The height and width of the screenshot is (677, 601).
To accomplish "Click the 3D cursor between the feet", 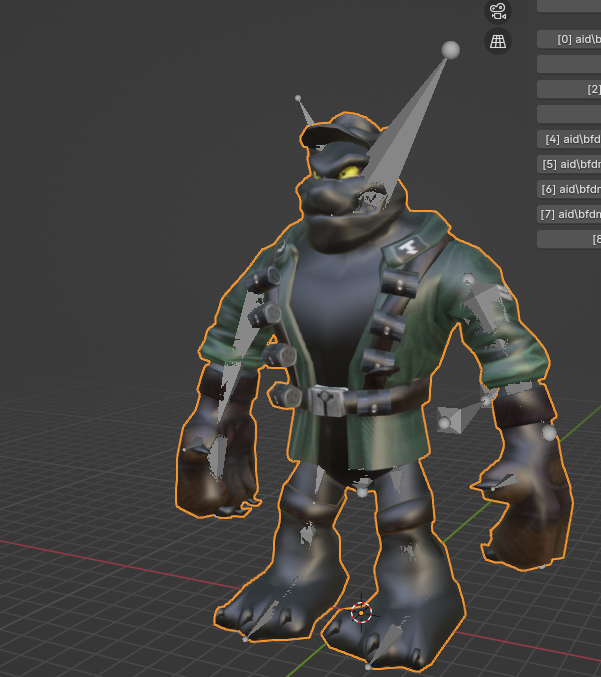I will point(361,613).
